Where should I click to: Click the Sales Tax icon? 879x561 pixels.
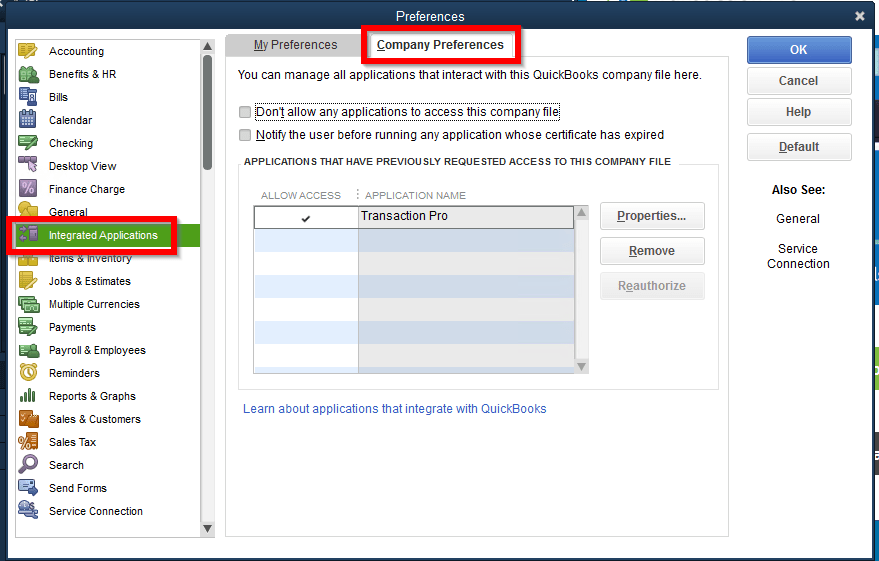tap(28, 442)
